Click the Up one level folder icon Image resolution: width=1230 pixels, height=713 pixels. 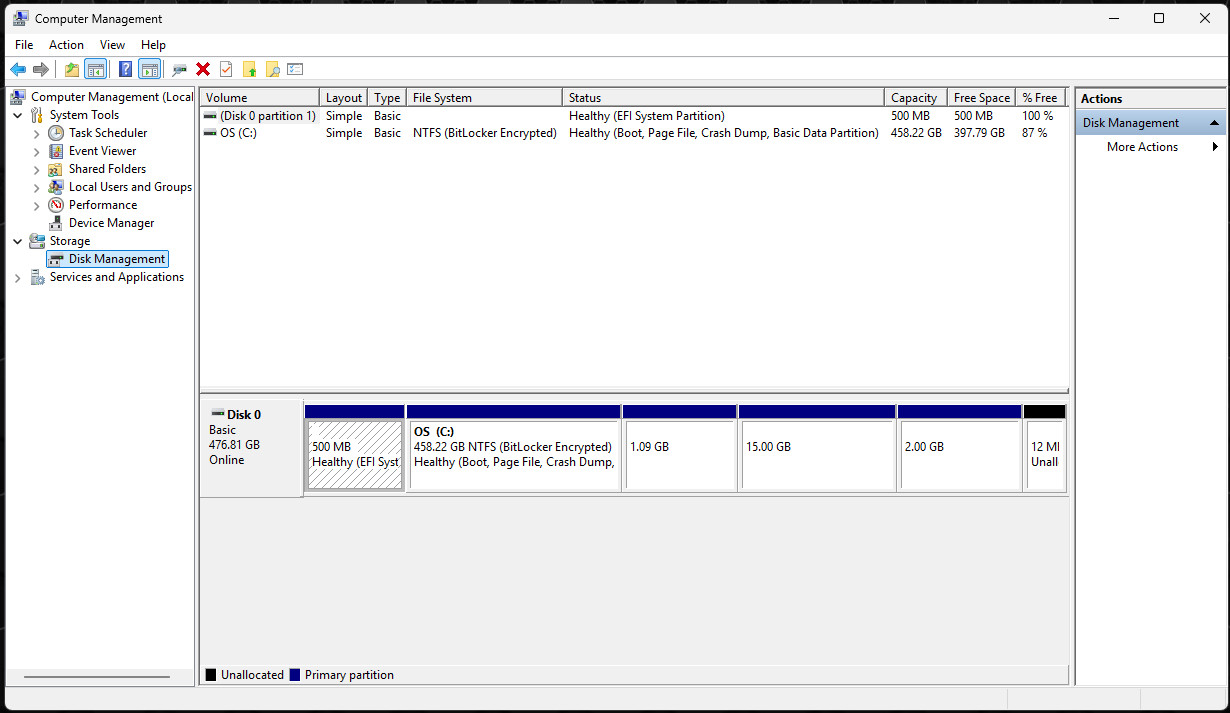point(71,69)
